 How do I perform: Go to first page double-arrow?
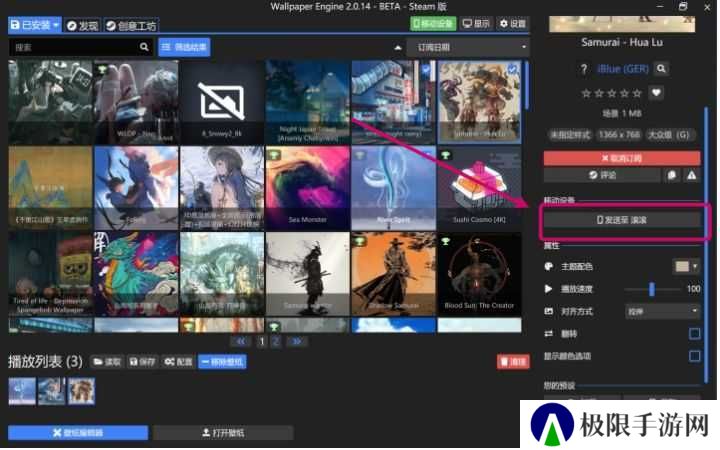pyautogui.click(x=241, y=341)
